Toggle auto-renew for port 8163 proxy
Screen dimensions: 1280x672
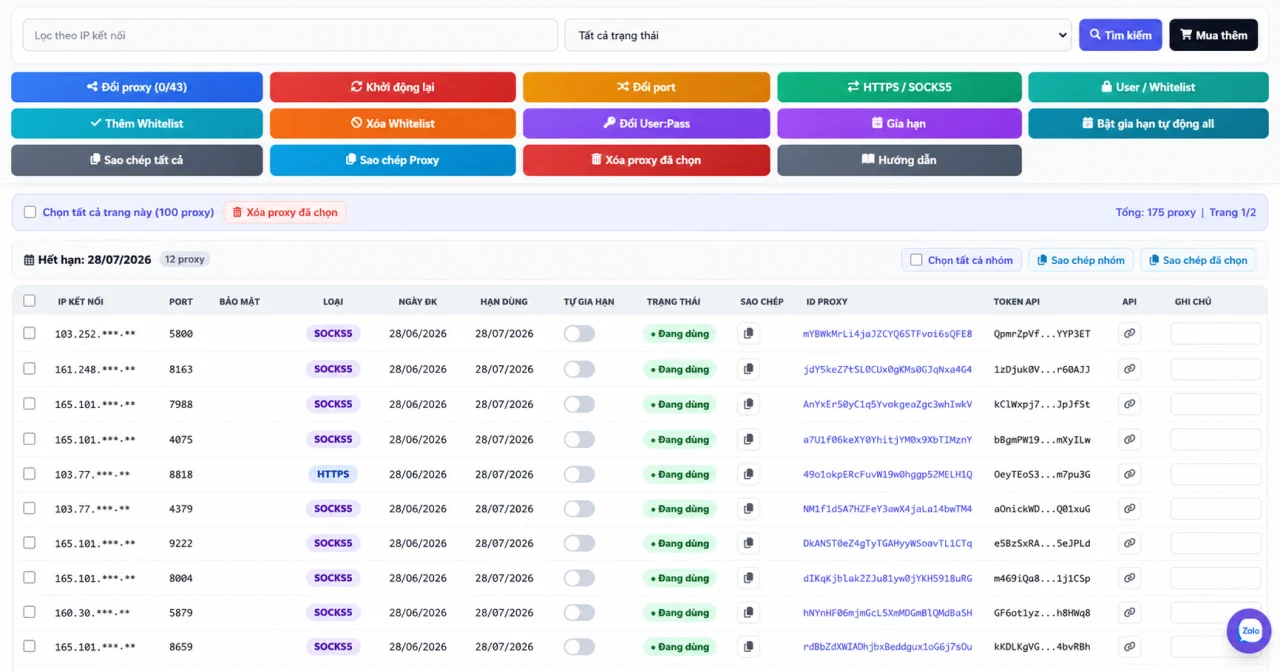(579, 369)
